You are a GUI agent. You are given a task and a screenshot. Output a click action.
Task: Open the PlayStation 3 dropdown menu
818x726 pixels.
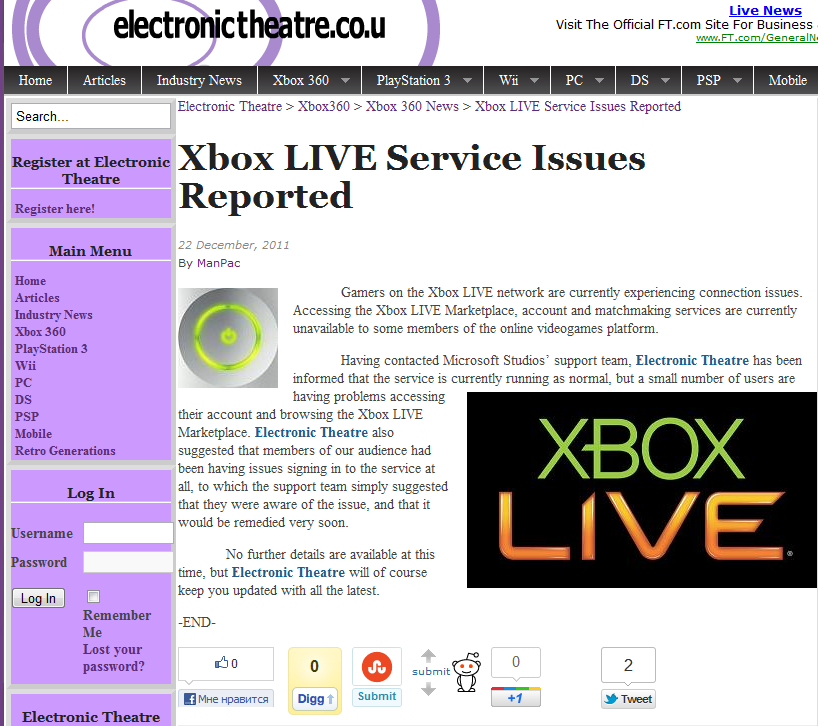[470, 81]
